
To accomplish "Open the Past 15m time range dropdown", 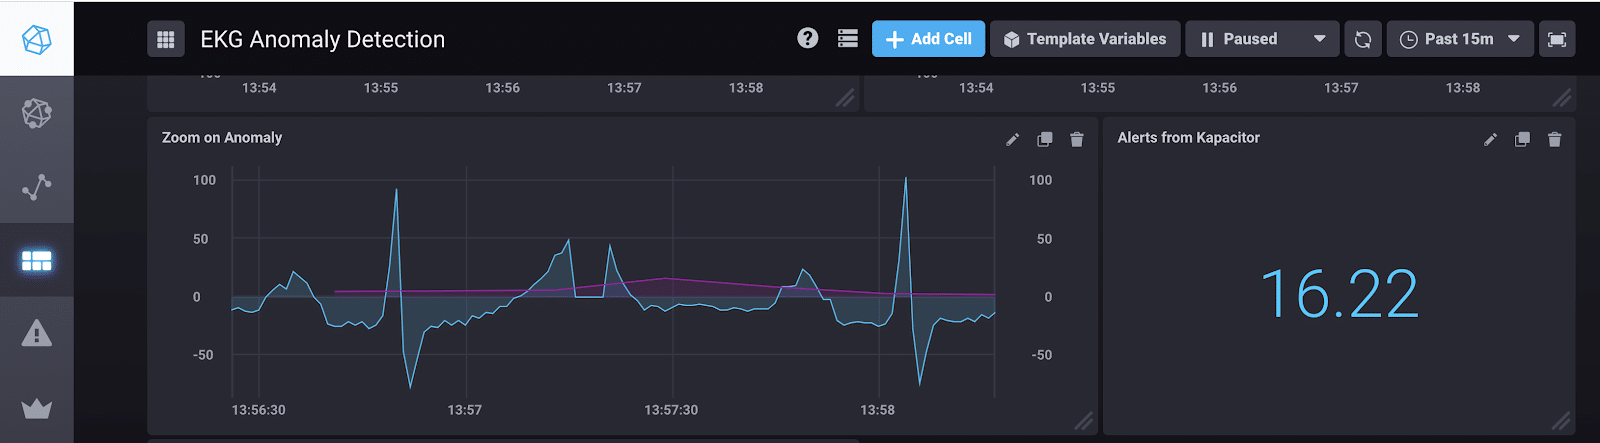I will click(x=1459, y=39).
